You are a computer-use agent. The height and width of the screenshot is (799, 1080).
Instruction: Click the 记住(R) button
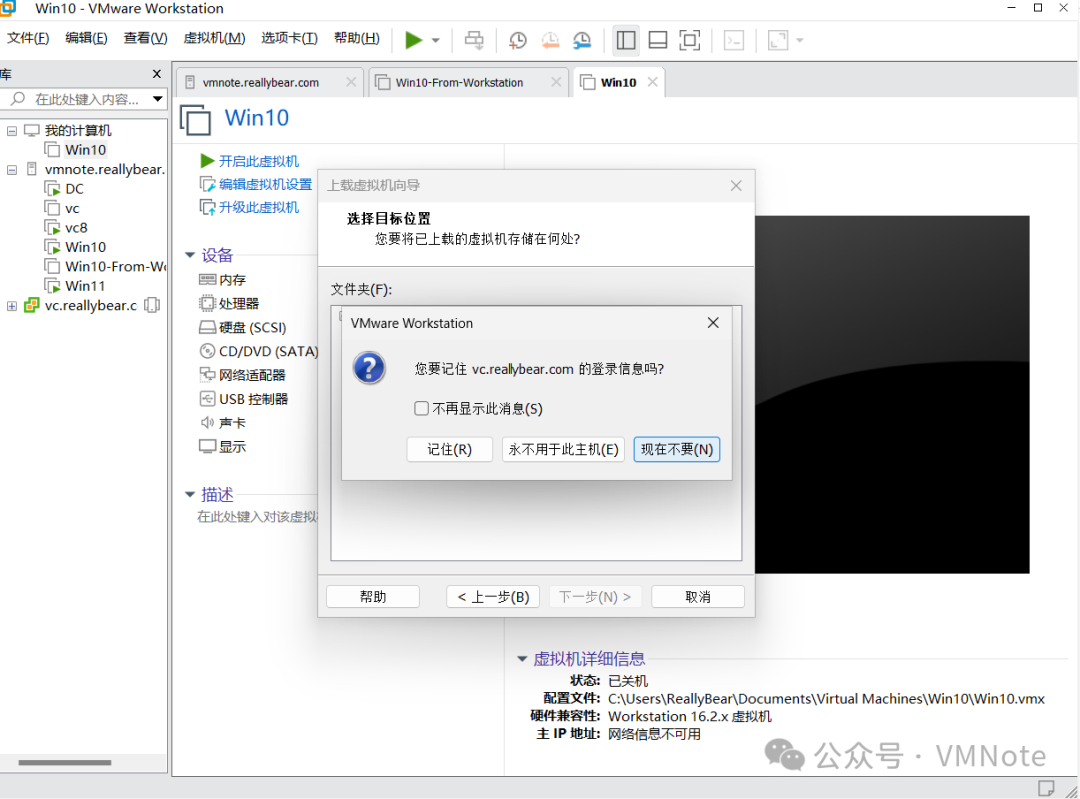450,449
